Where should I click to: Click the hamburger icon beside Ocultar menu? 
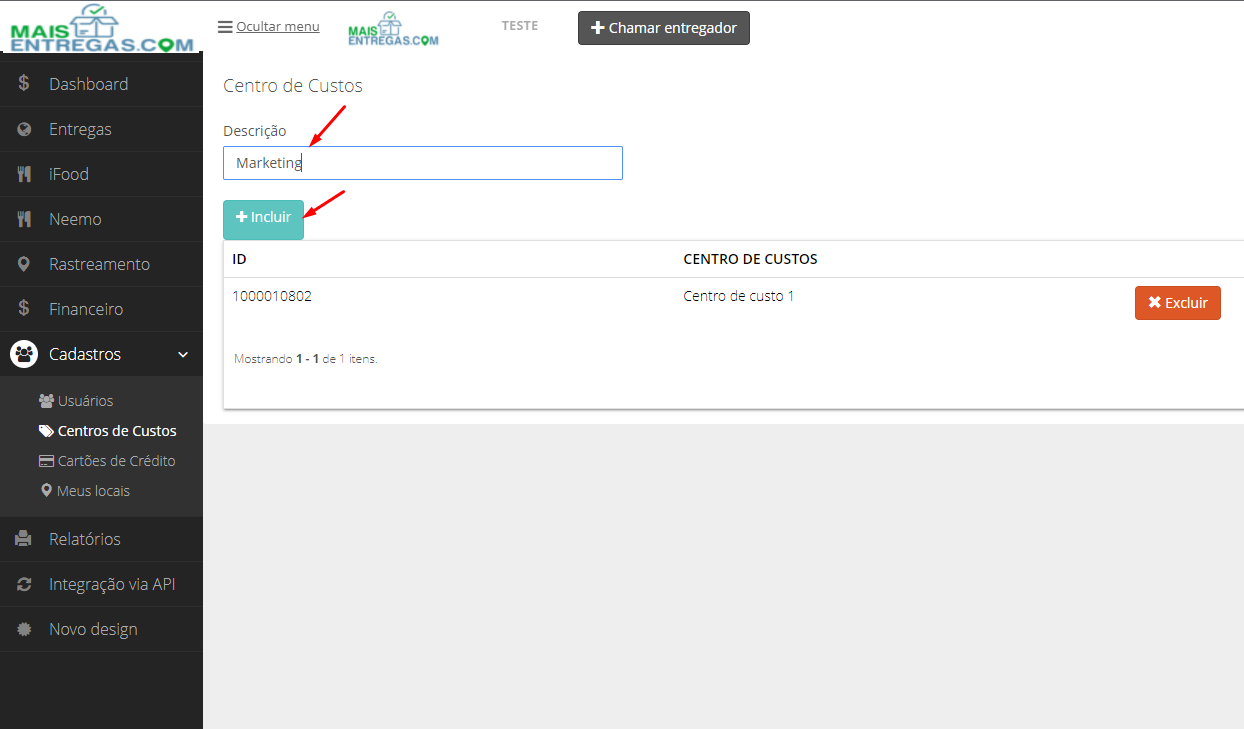click(225, 27)
